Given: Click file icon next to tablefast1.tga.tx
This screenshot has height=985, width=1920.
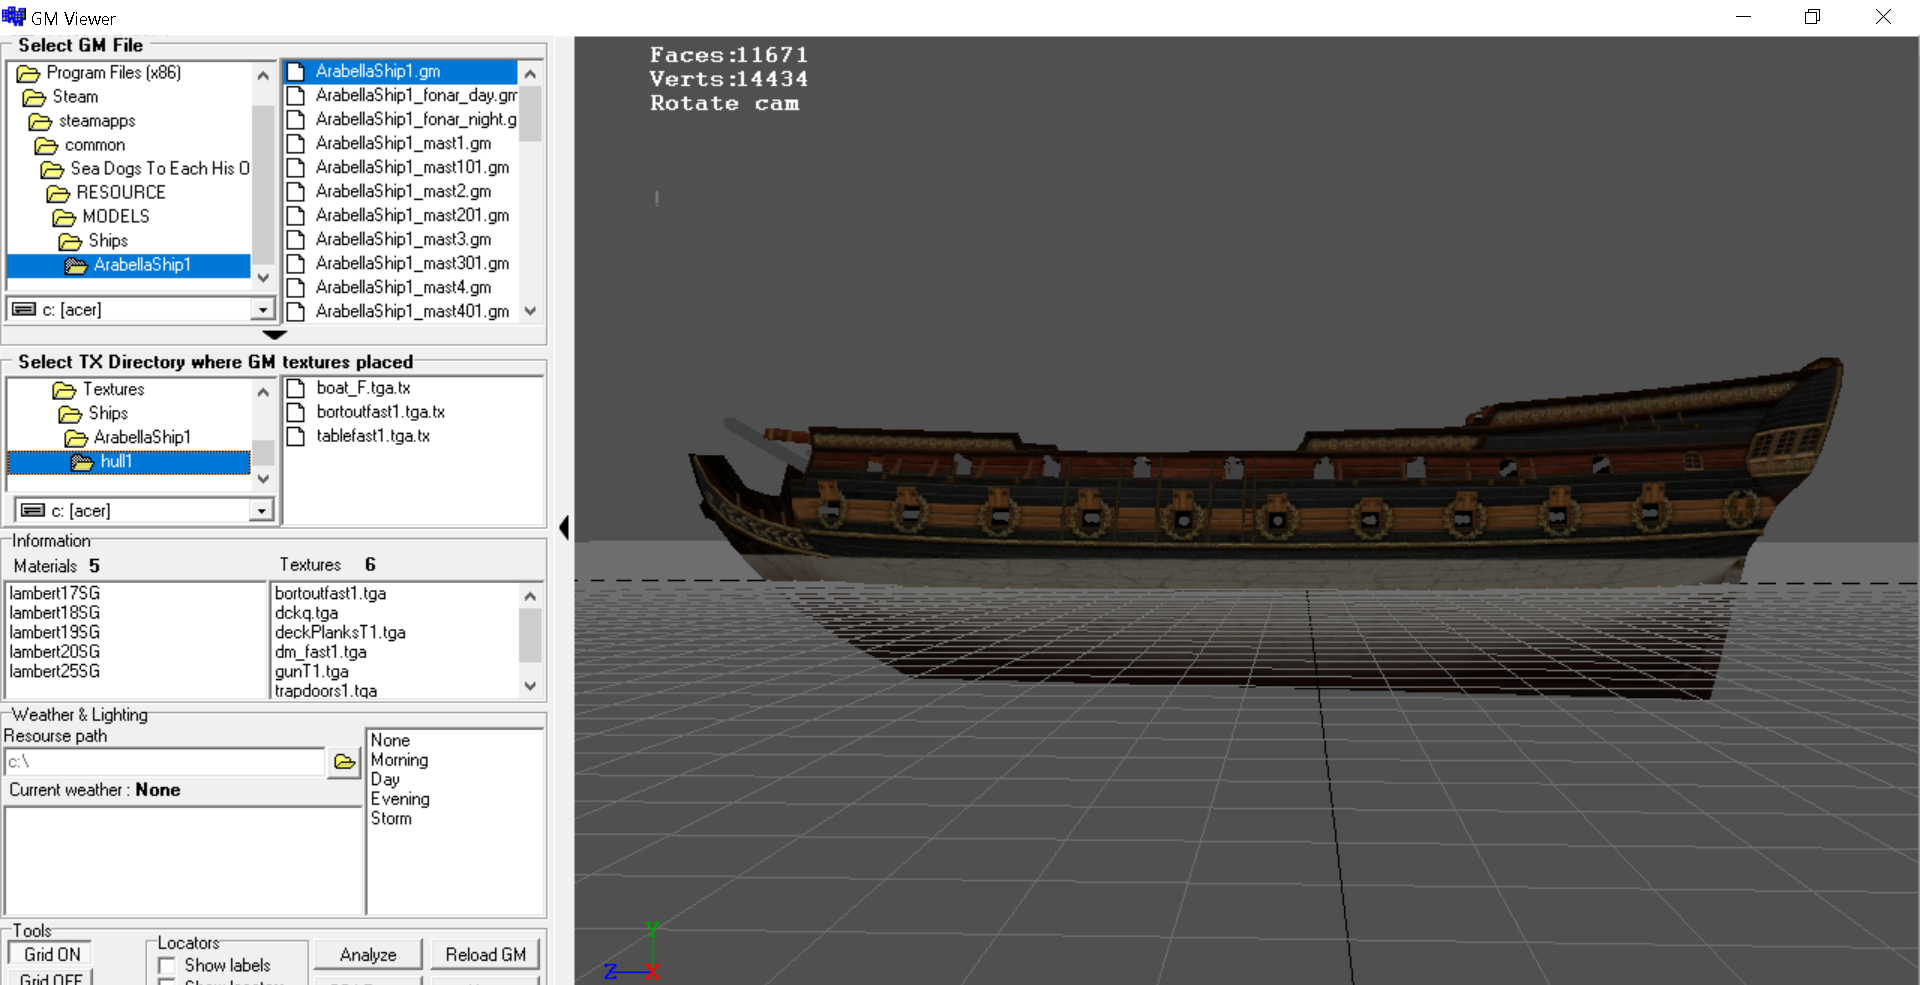Looking at the screenshot, I should coord(296,436).
